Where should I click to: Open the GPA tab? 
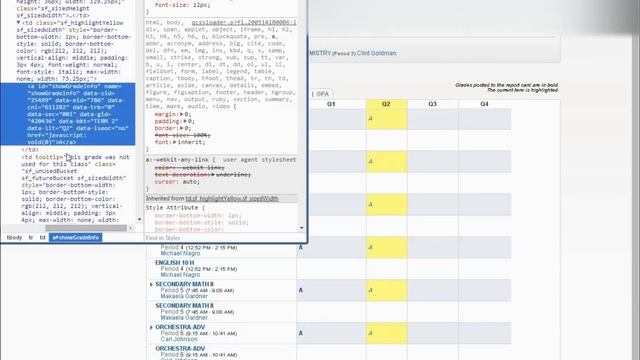(322, 94)
